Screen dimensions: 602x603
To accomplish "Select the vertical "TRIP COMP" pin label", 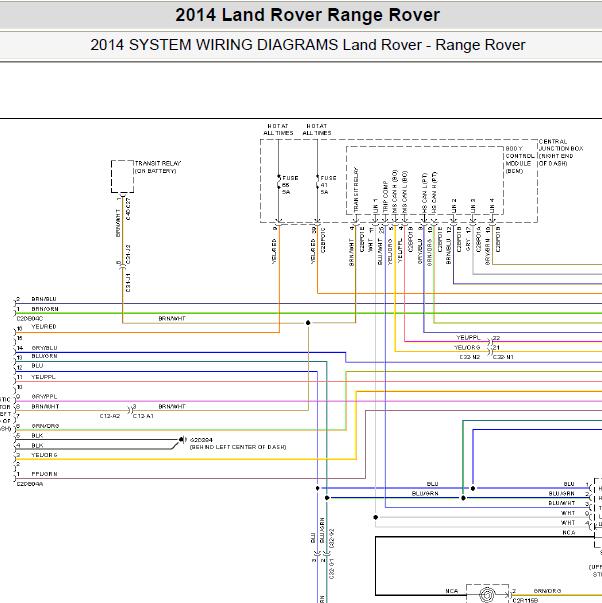I will (385, 196).
